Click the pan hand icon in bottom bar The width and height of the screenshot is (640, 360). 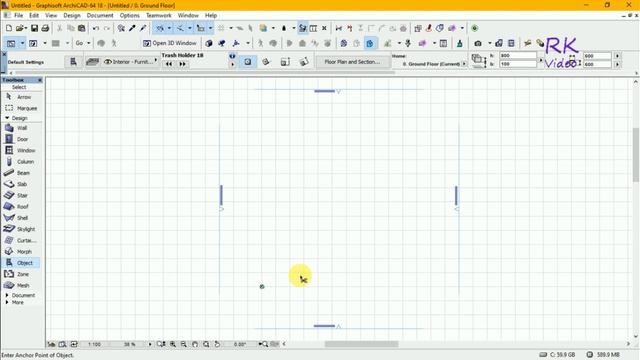tap(195, 344)
